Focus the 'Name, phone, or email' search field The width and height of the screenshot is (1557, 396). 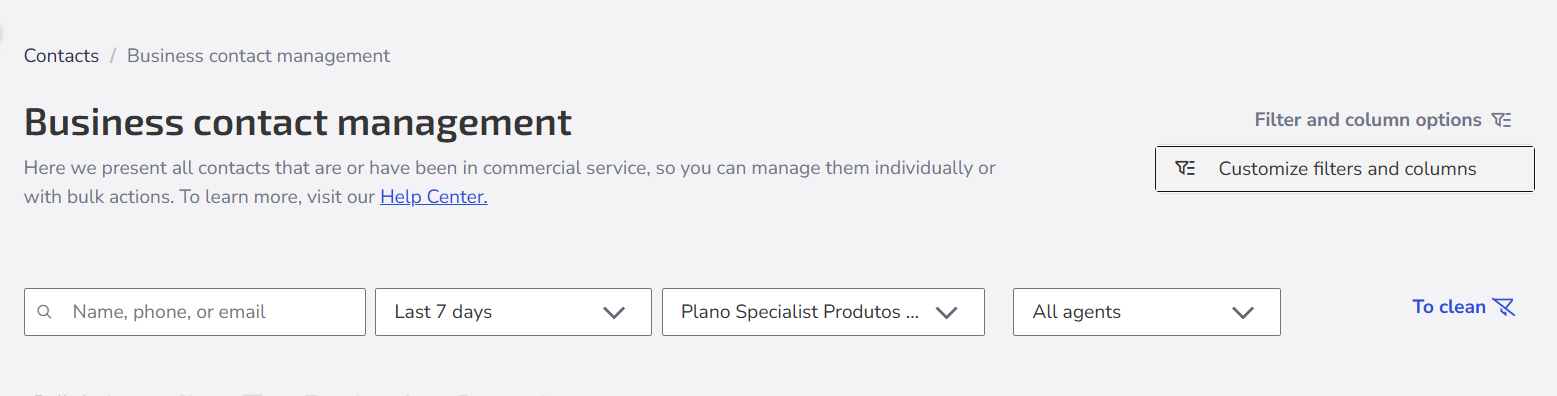coord(195,312)
